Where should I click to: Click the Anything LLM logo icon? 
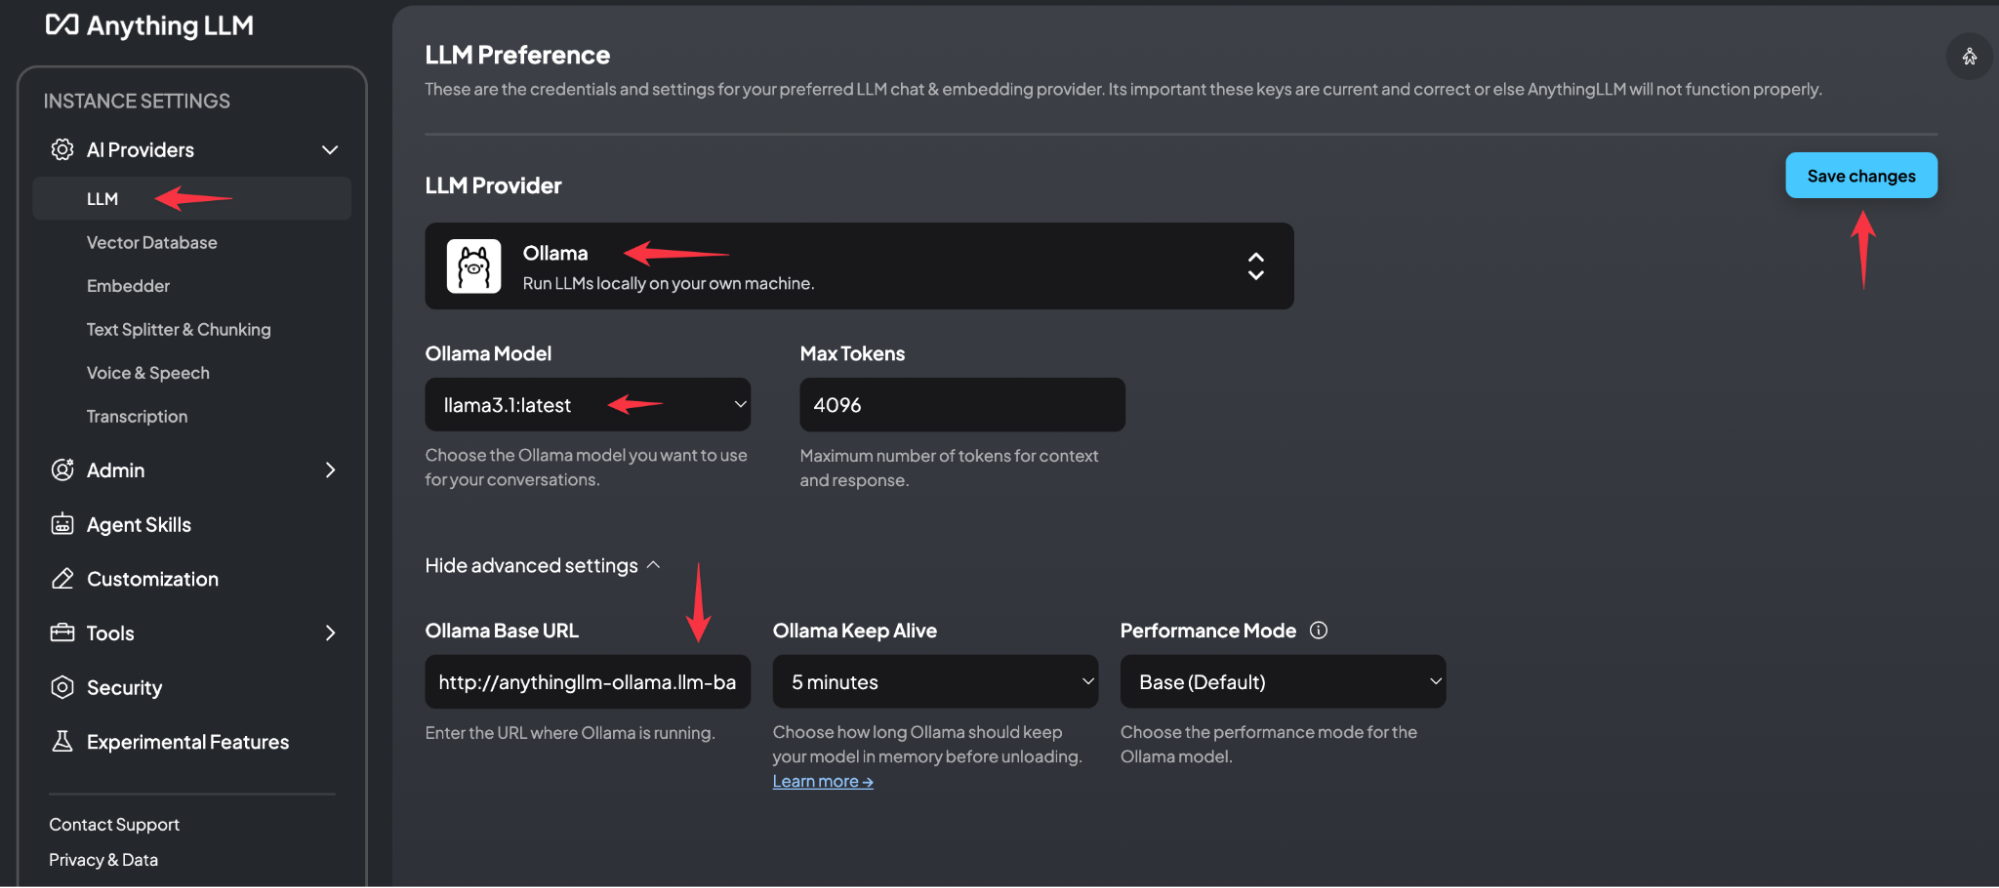[x=62, y=25]
